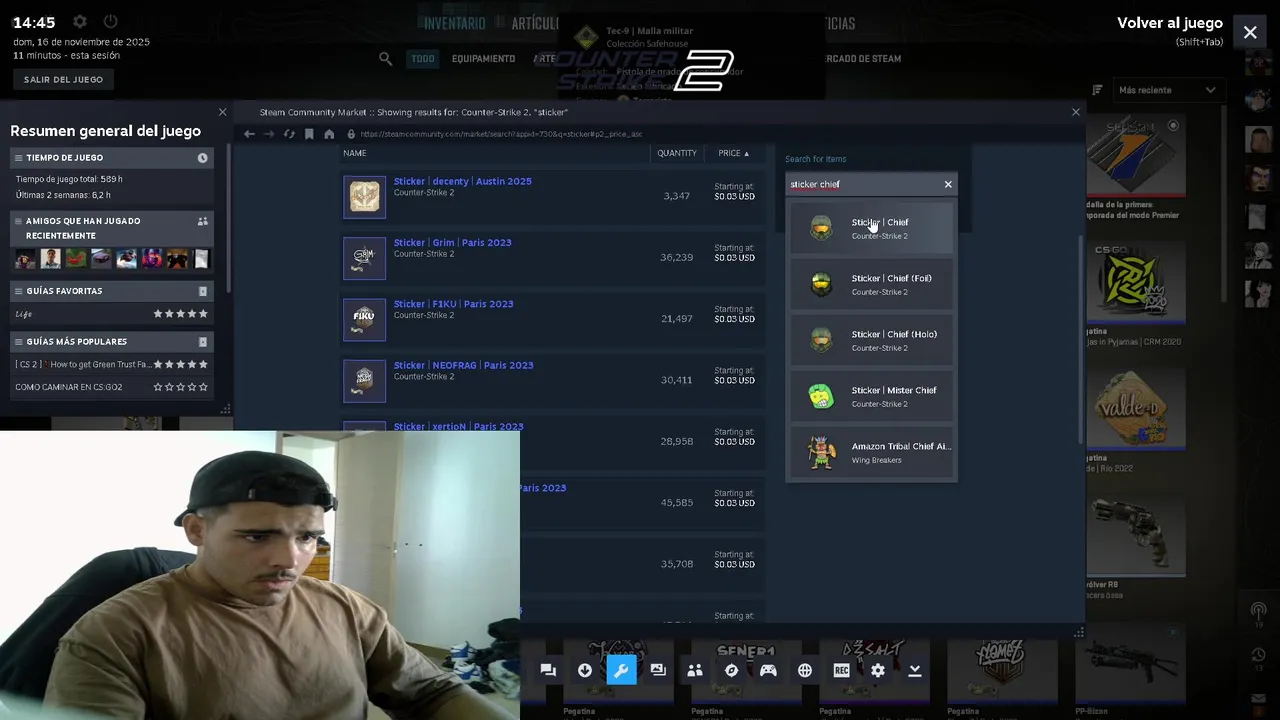Click the filter lines icon beside Más reciente

1097,90
